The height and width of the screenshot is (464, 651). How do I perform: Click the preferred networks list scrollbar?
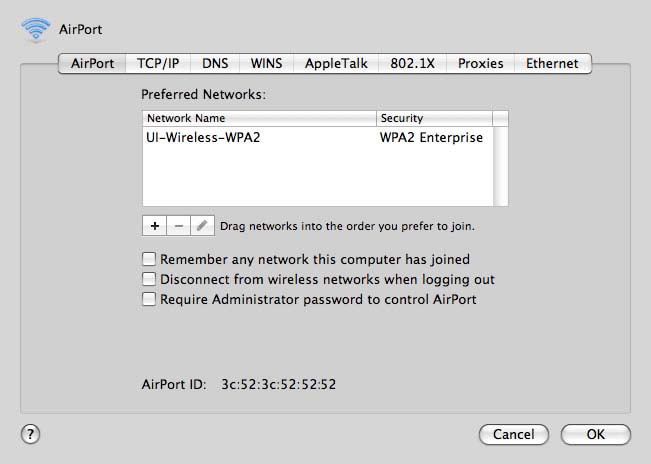click(x=500, y=166)
